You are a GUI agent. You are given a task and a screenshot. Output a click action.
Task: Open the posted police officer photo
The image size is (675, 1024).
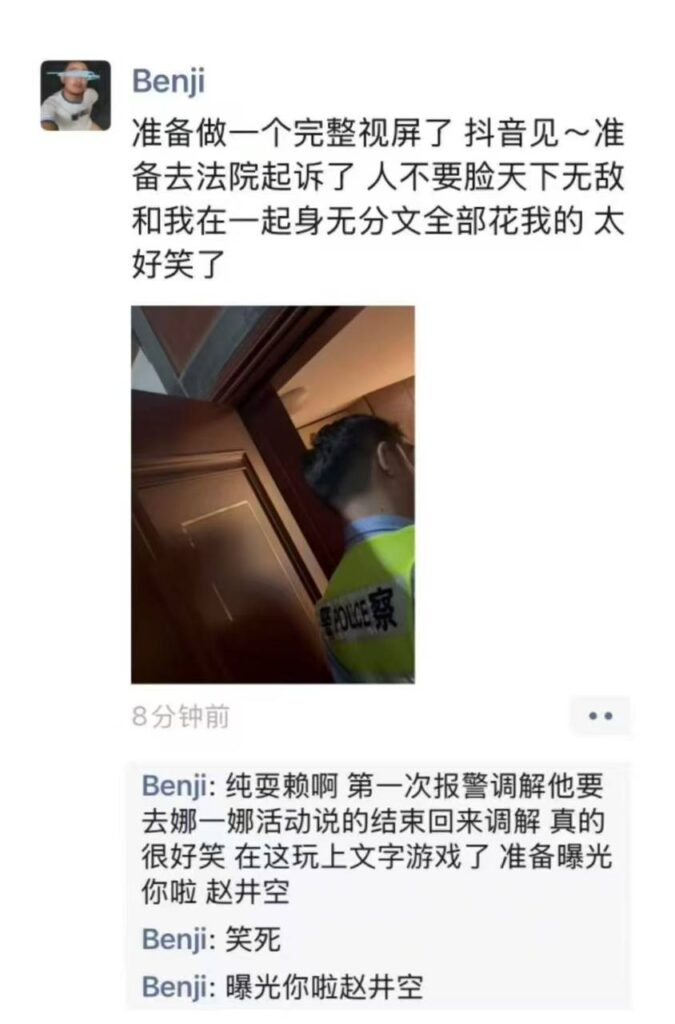(273, 494)
